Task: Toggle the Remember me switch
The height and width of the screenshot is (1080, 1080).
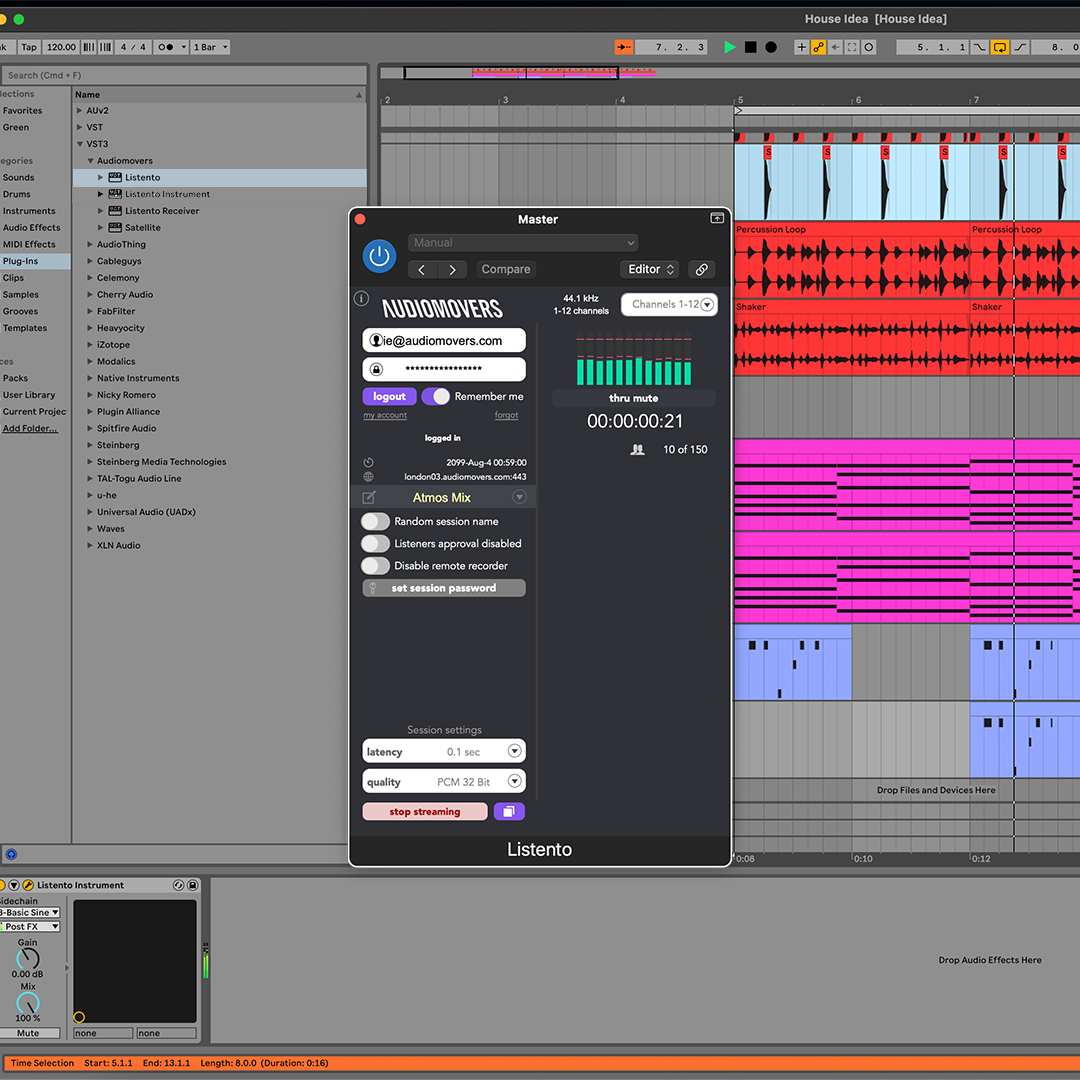Action: [435, 397]
